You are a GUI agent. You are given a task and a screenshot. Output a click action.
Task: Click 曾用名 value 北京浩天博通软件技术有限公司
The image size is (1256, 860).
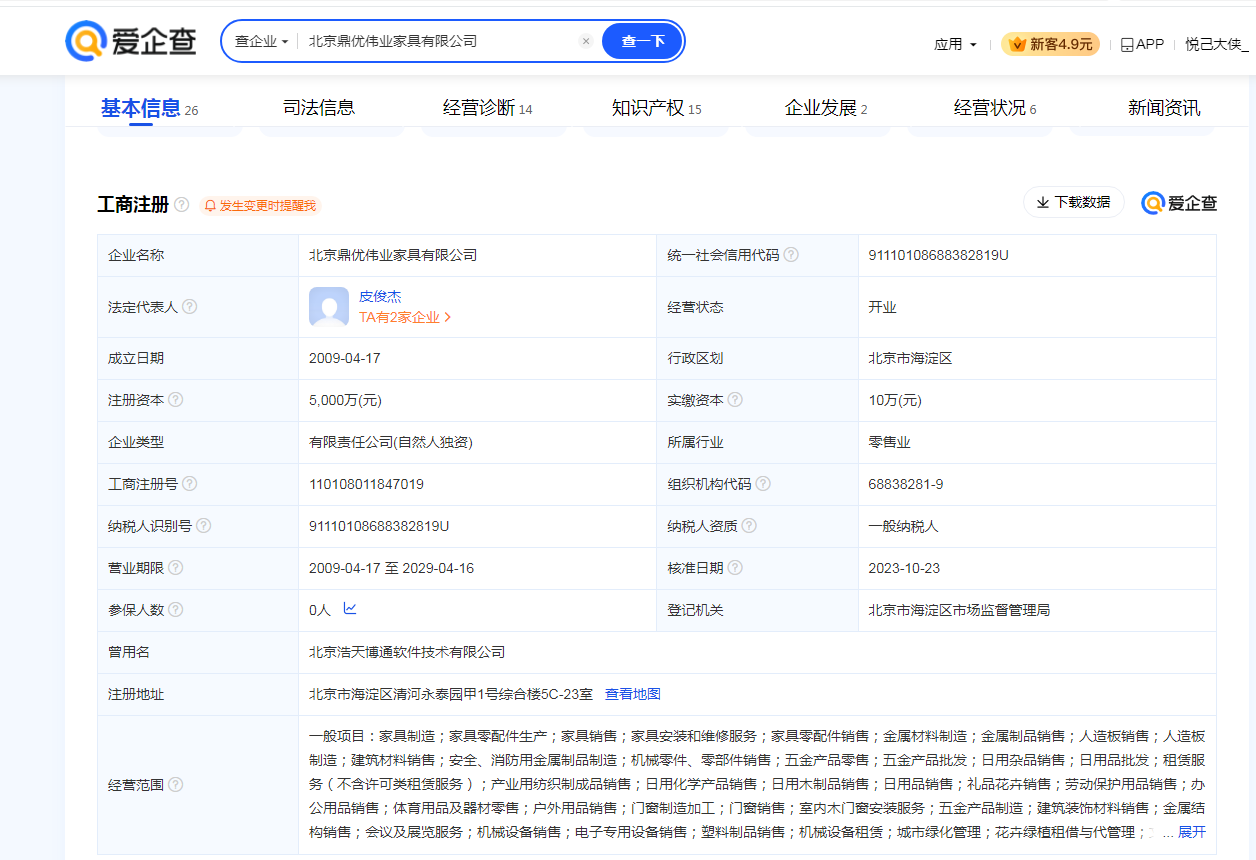pyautogui.click(x=407, y=652)
